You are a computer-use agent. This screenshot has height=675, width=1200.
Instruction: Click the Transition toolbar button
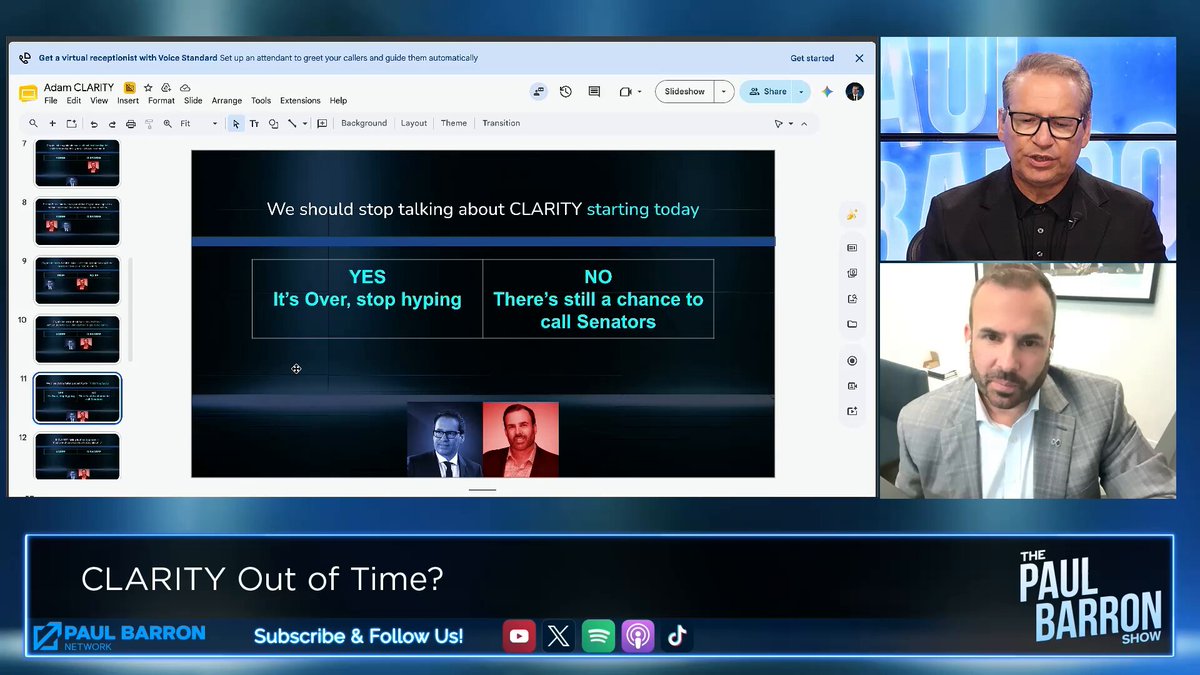coord(501,124)
